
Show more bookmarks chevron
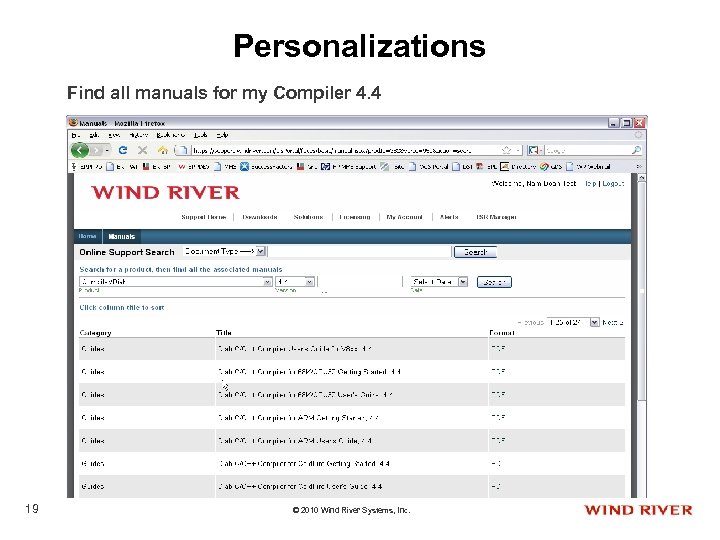638,167
